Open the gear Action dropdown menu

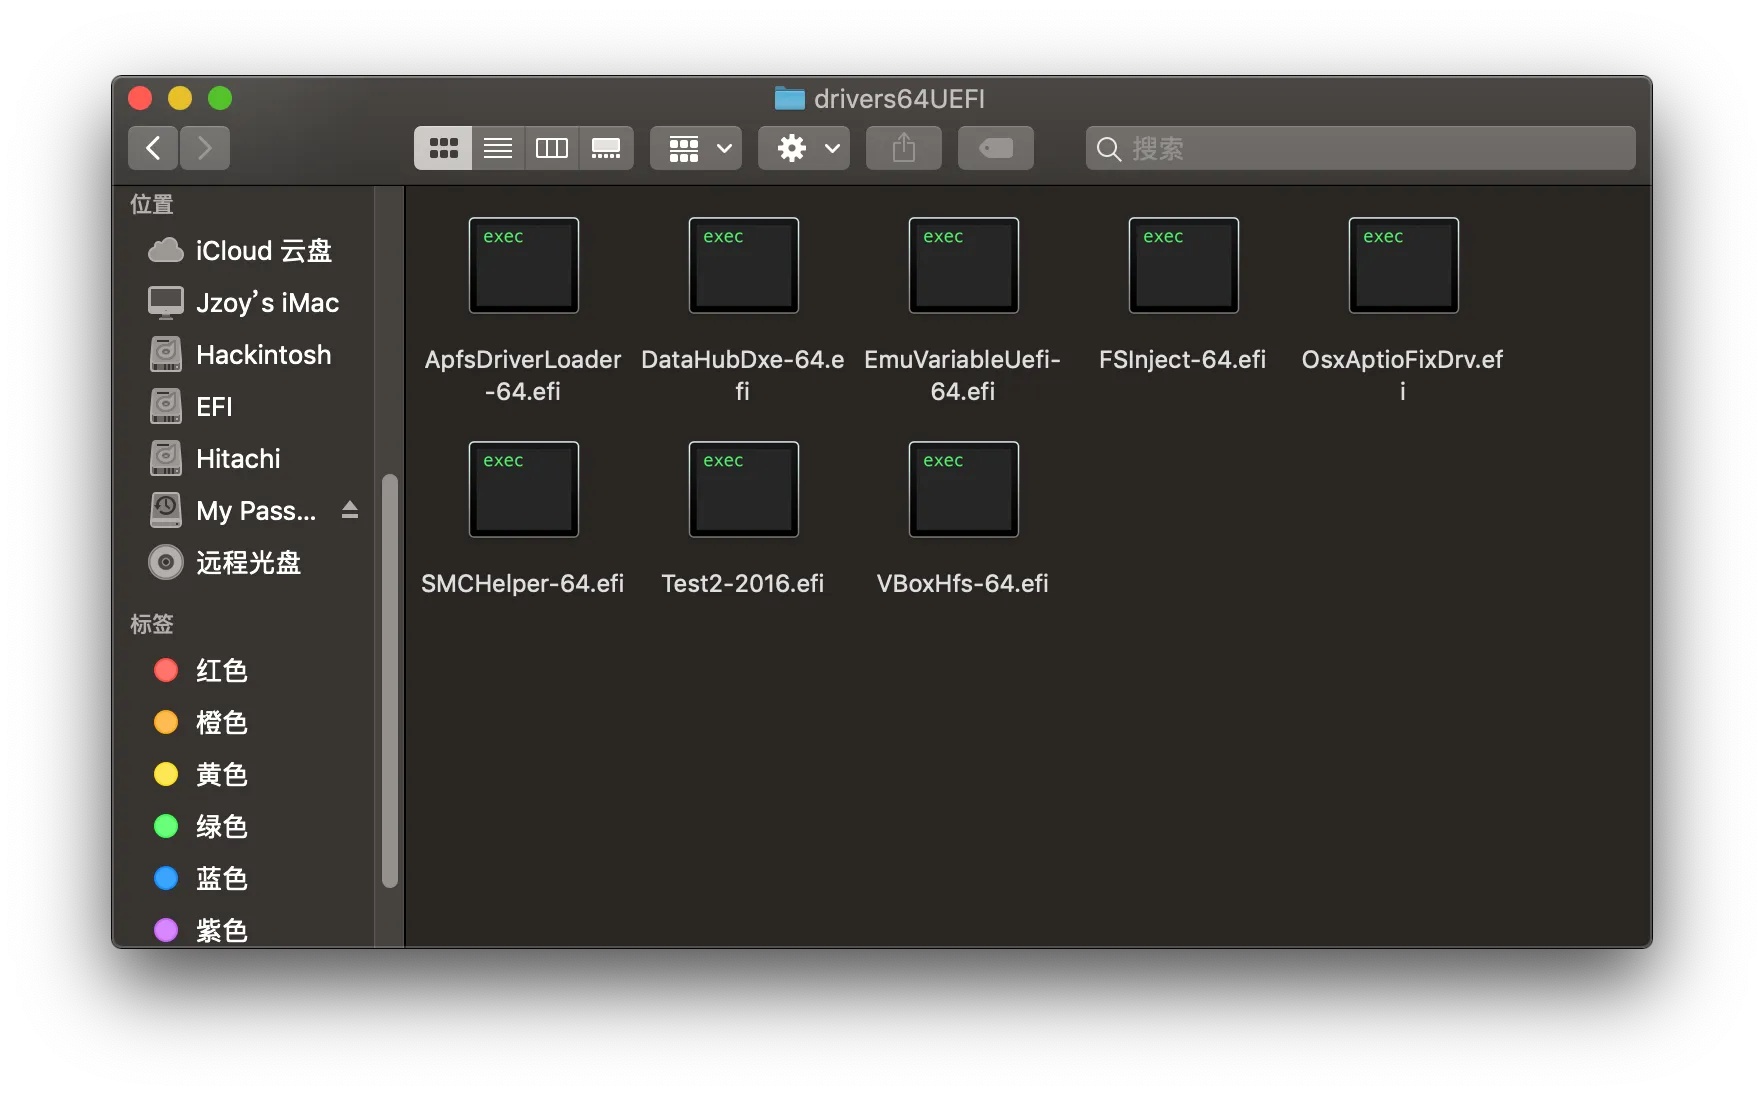tap(804, 148)
